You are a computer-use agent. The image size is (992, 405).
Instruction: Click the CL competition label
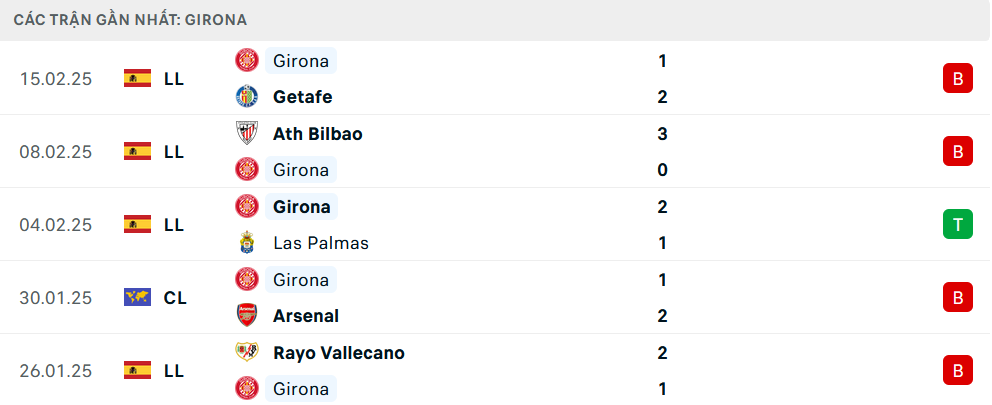[x=174, y=297]
